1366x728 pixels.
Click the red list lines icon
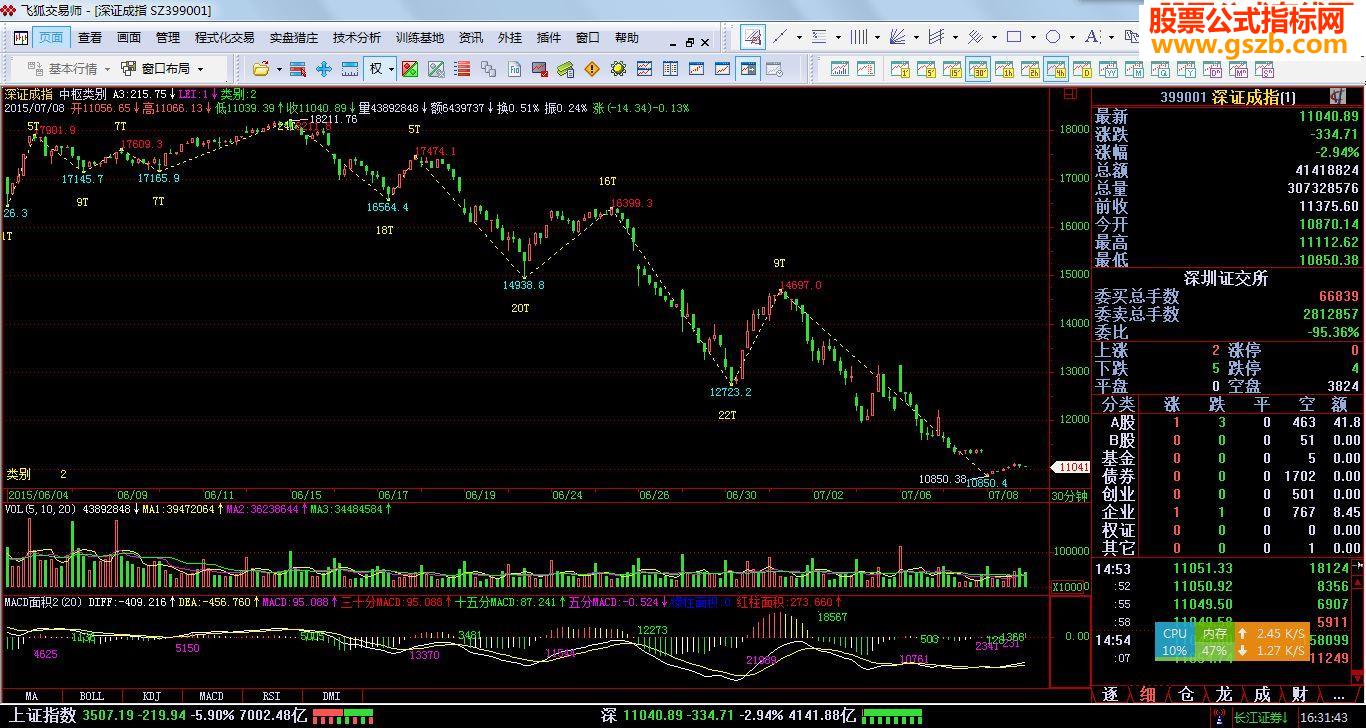(461, 69)
